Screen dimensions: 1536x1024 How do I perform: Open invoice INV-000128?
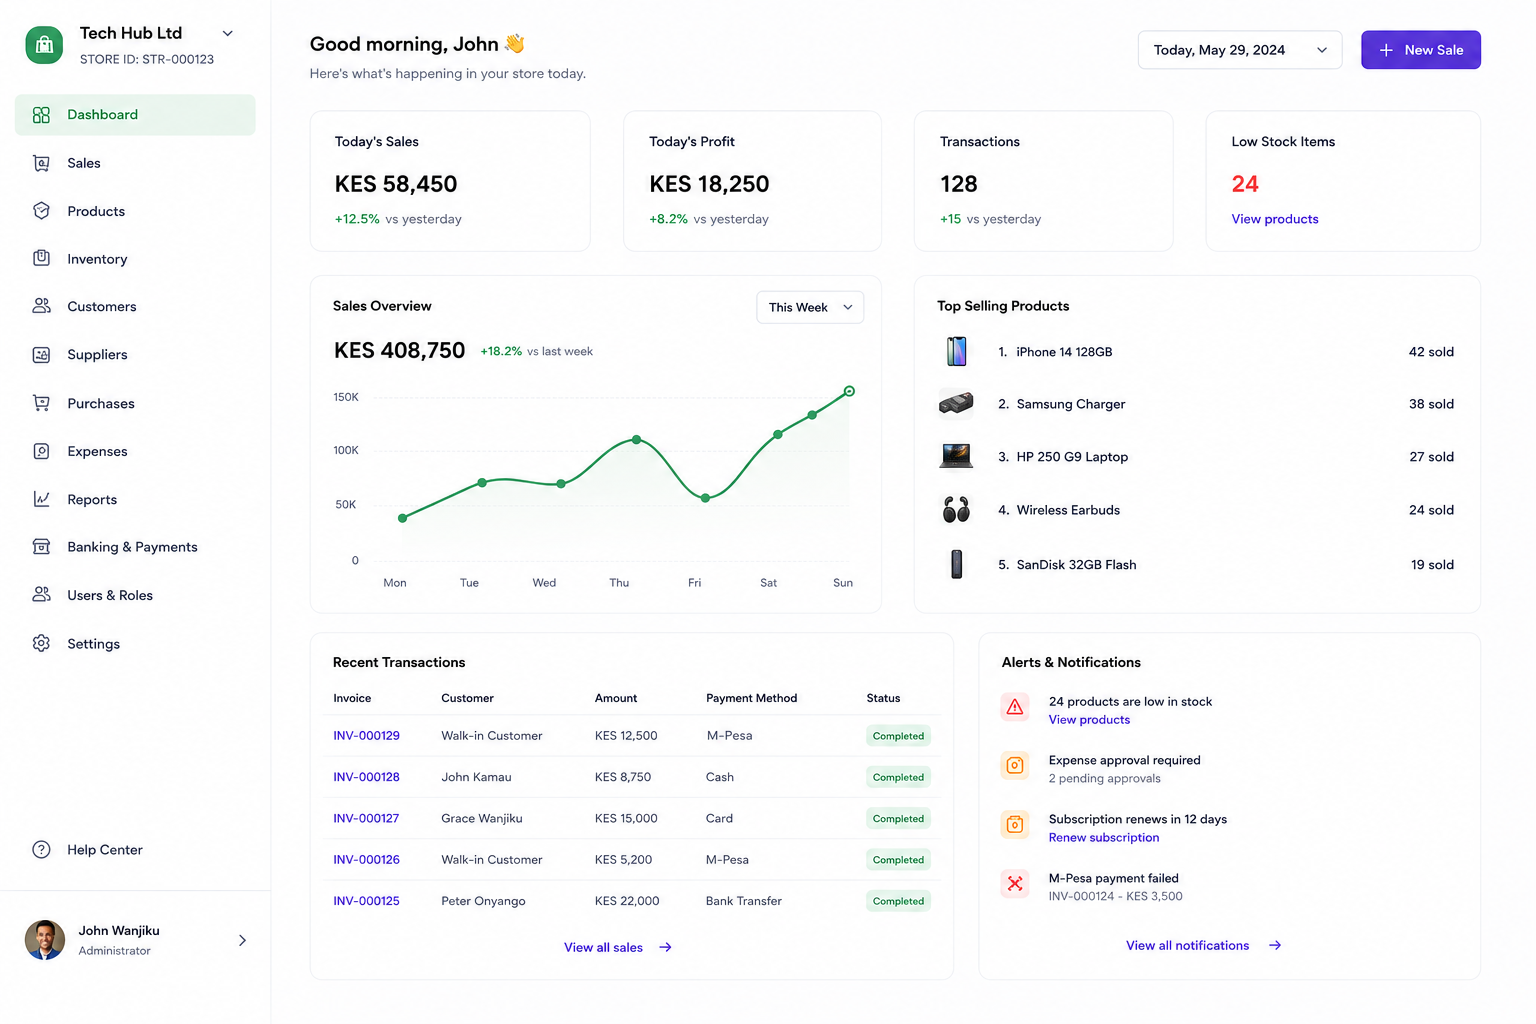point(366,777)
